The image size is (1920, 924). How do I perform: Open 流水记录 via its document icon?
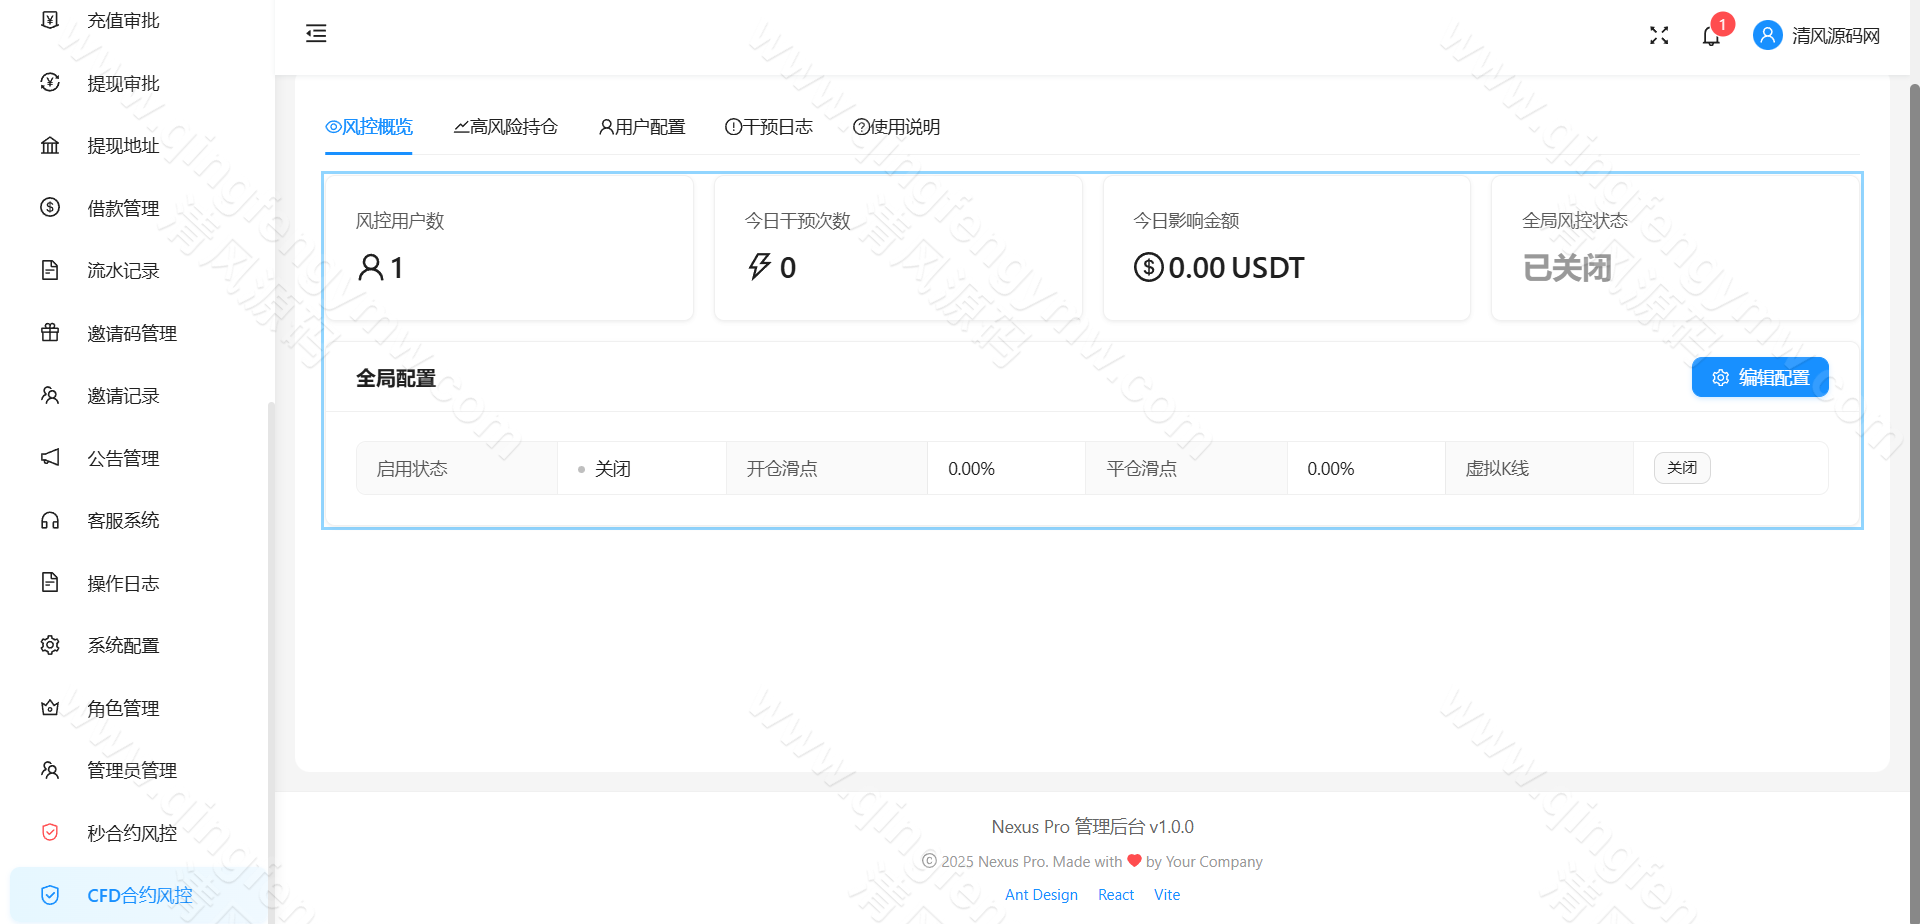click(50, 270)
